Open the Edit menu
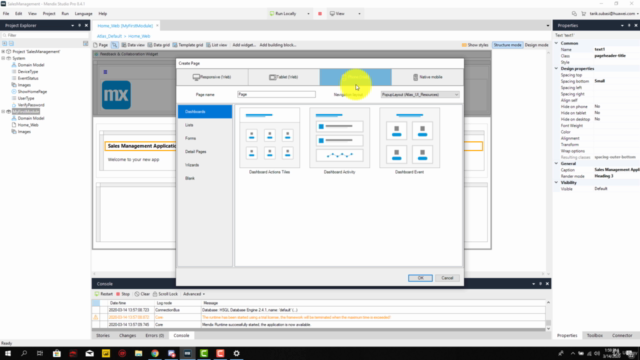 coord(19,13)
